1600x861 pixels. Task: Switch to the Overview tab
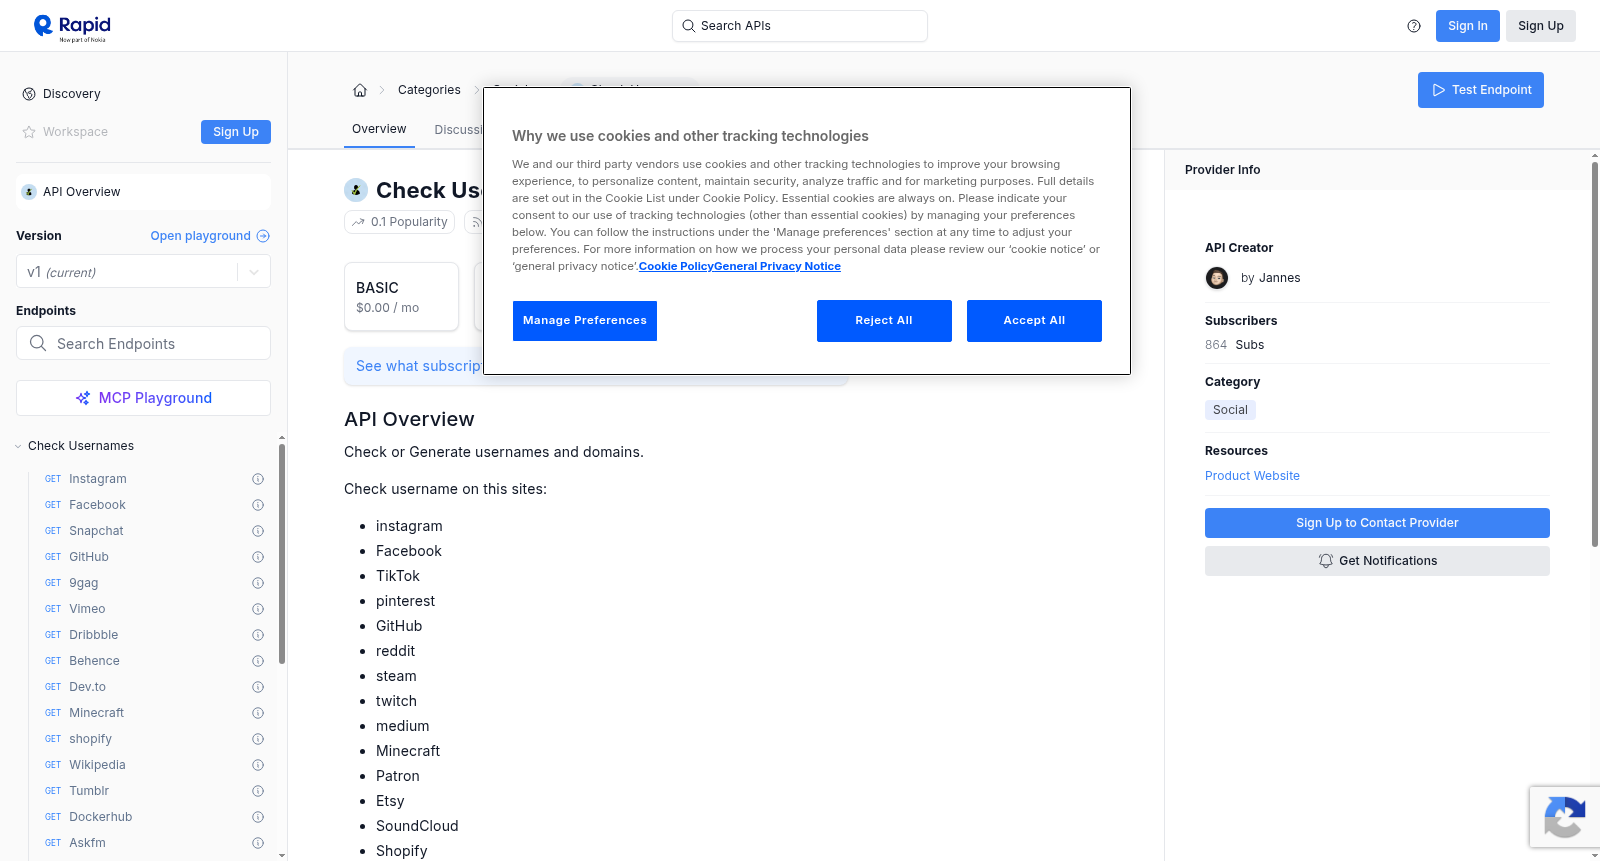379,129
